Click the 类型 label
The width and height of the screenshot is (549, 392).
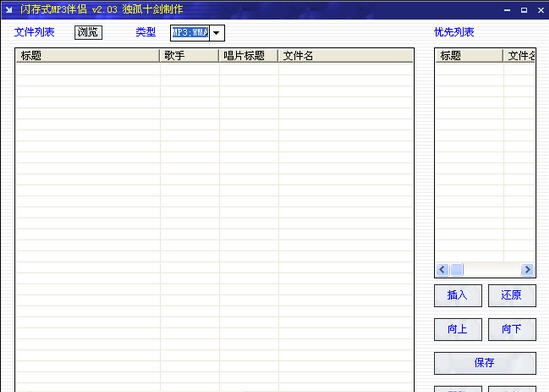[146, 32]
